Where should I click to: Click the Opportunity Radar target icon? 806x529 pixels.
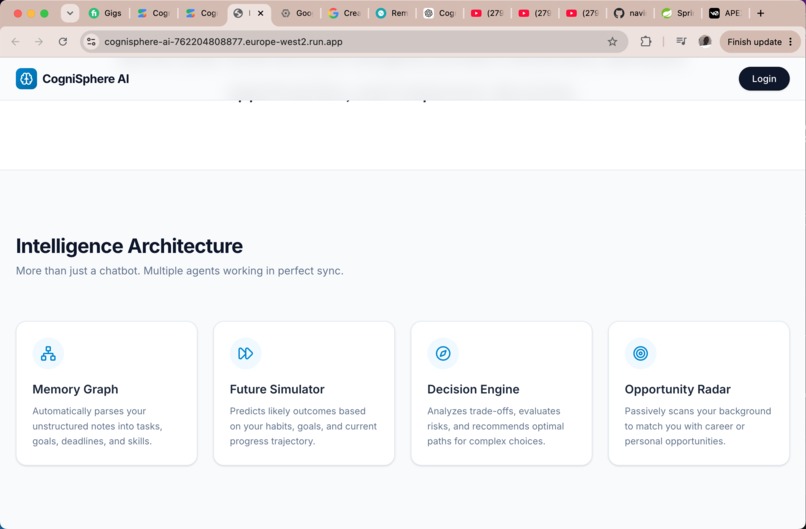(x=640, y=353)
